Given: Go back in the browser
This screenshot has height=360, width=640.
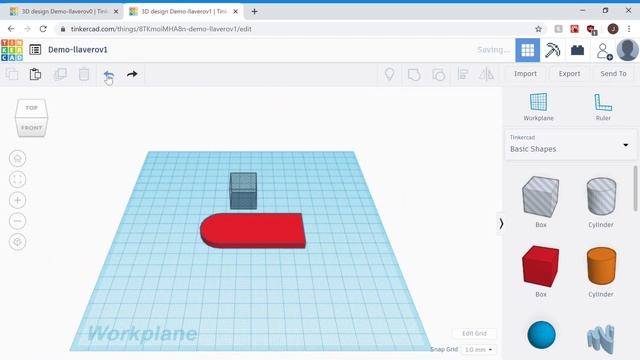Looking at the screenshot, I should coord(11,29).
